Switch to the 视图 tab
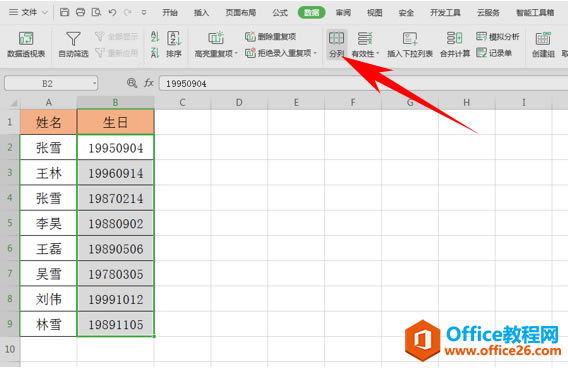The width and height of the screenshot is (568, 368). click(375, 13)
